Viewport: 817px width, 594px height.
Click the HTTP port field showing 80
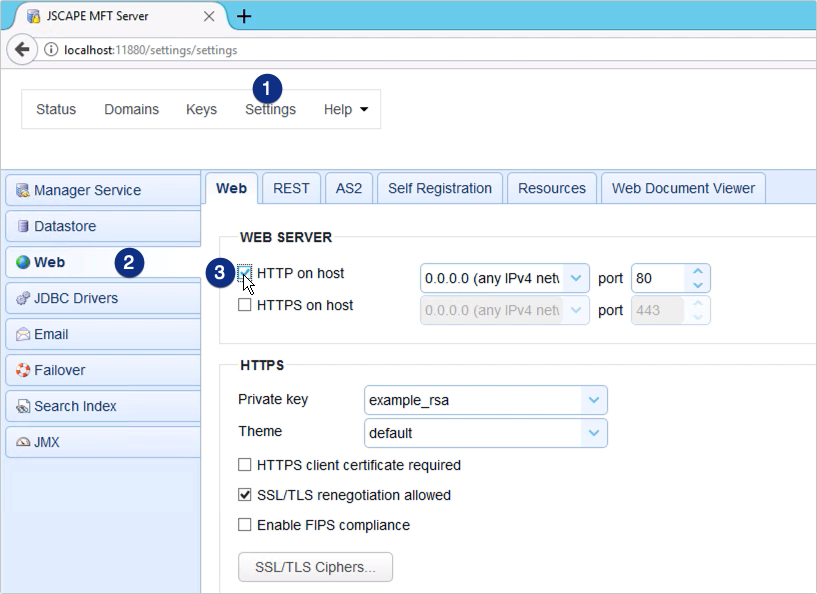659,278
